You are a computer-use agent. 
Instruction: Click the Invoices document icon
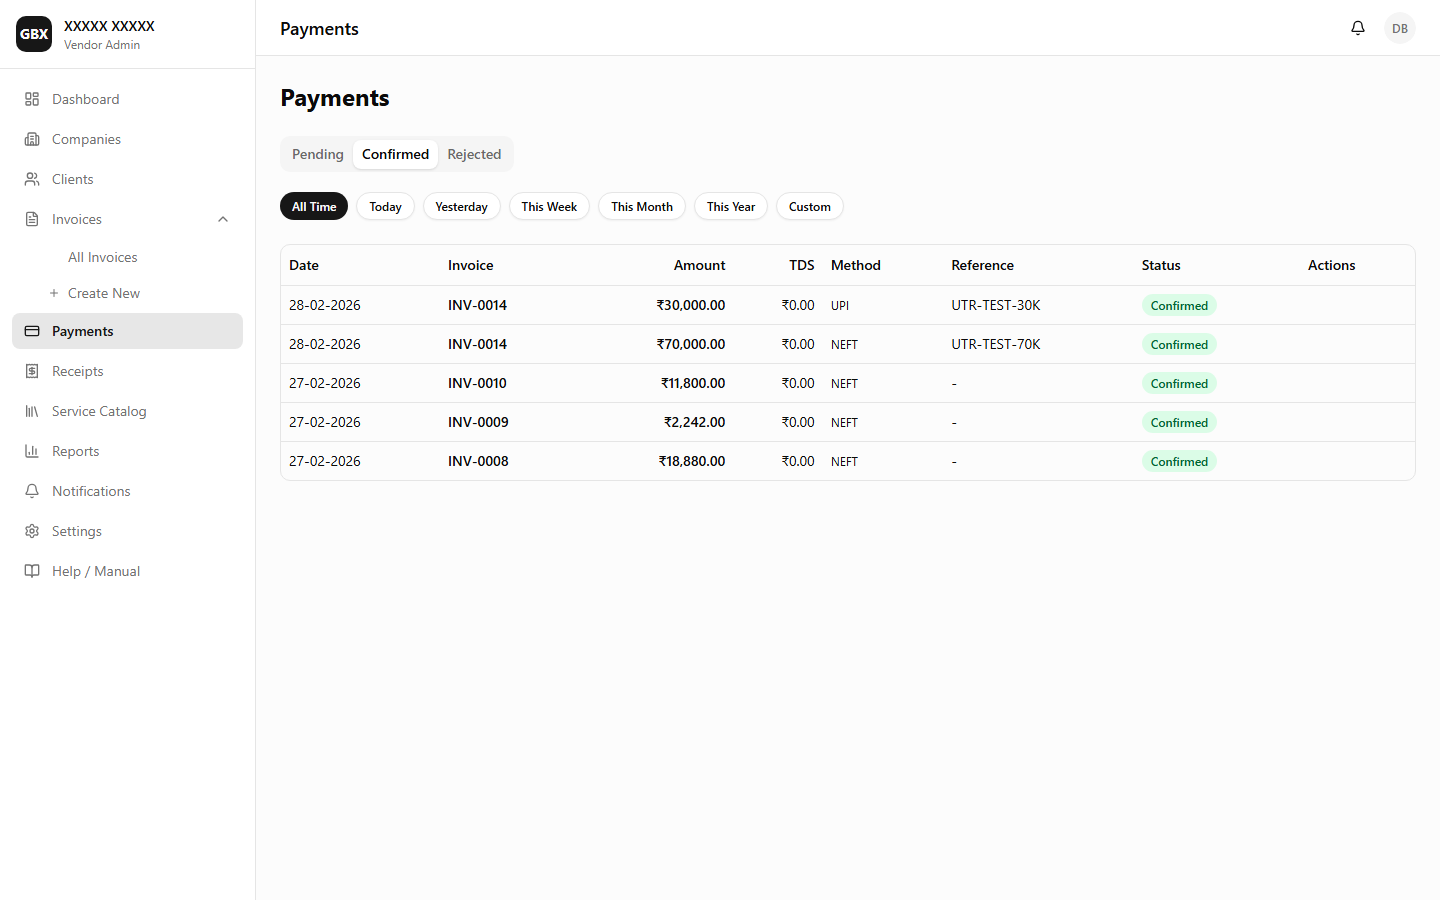[x=32, y=219]
